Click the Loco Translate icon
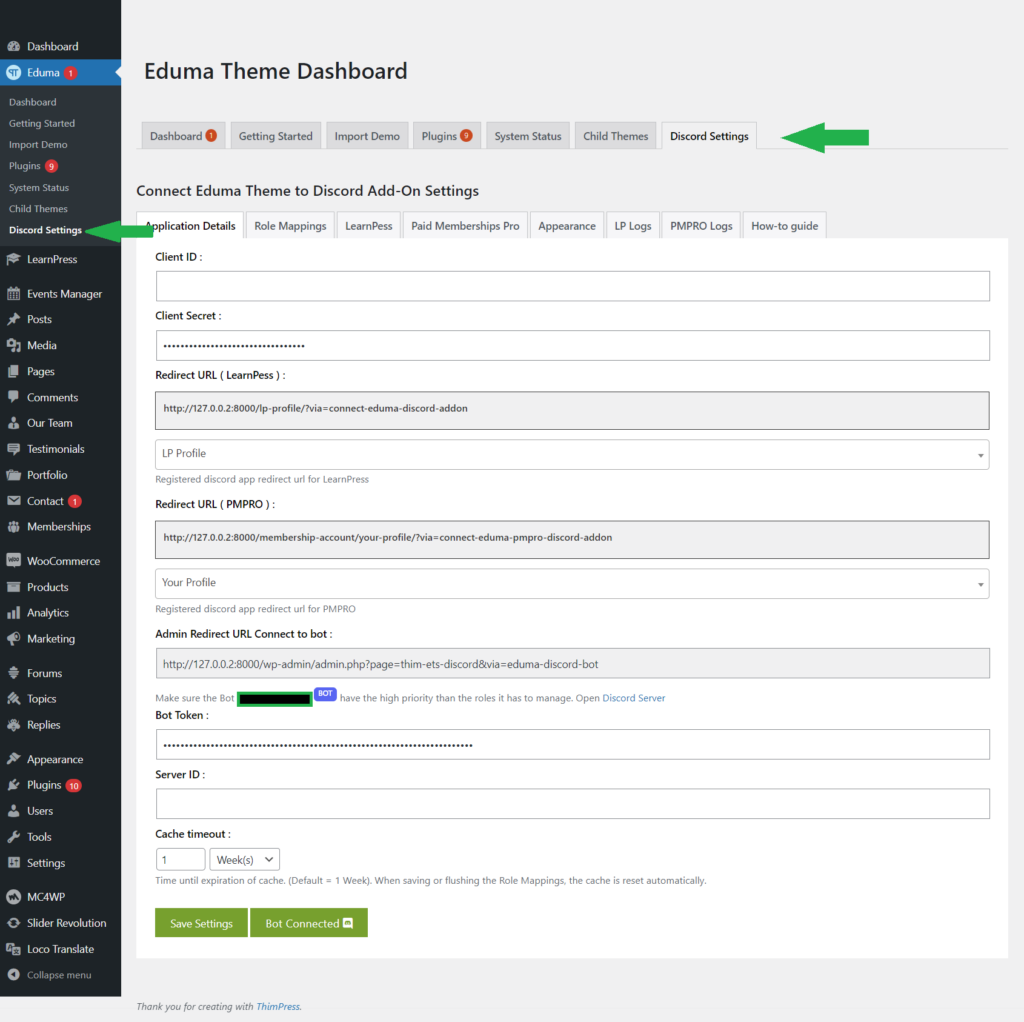1024x1022 pixels. [x=14, y=949]
